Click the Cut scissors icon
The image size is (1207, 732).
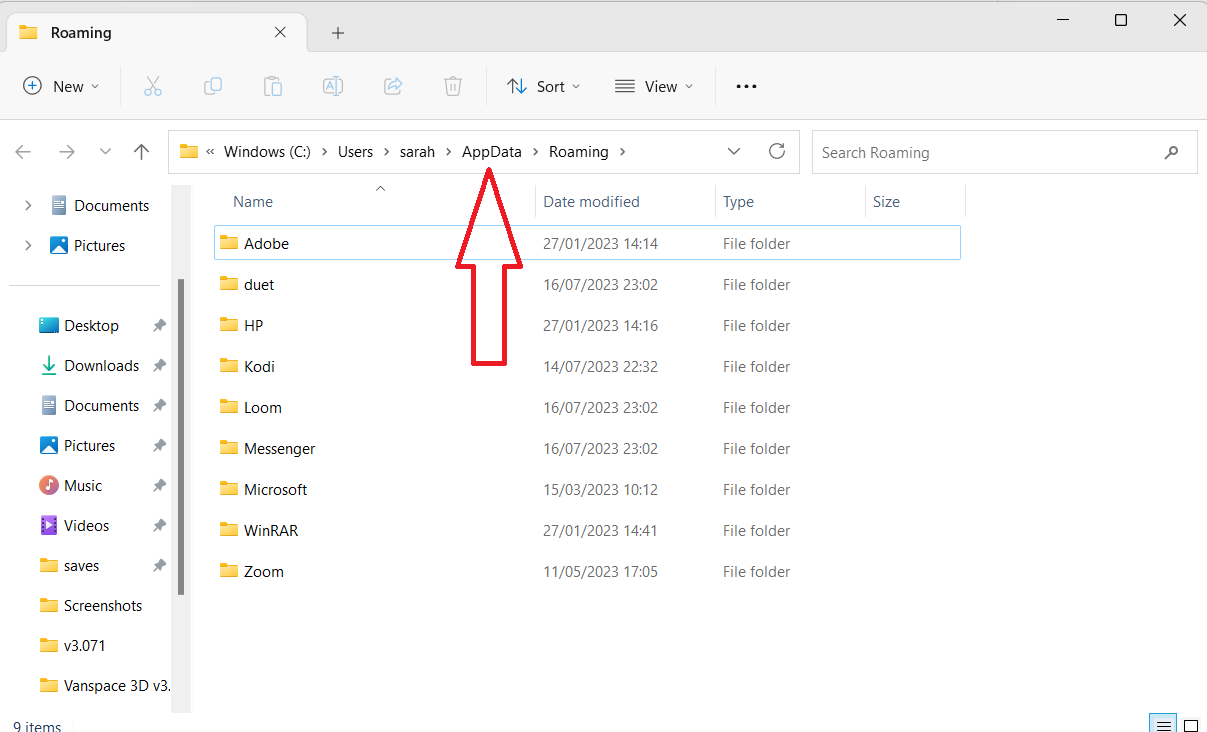[x=153, y=87]
